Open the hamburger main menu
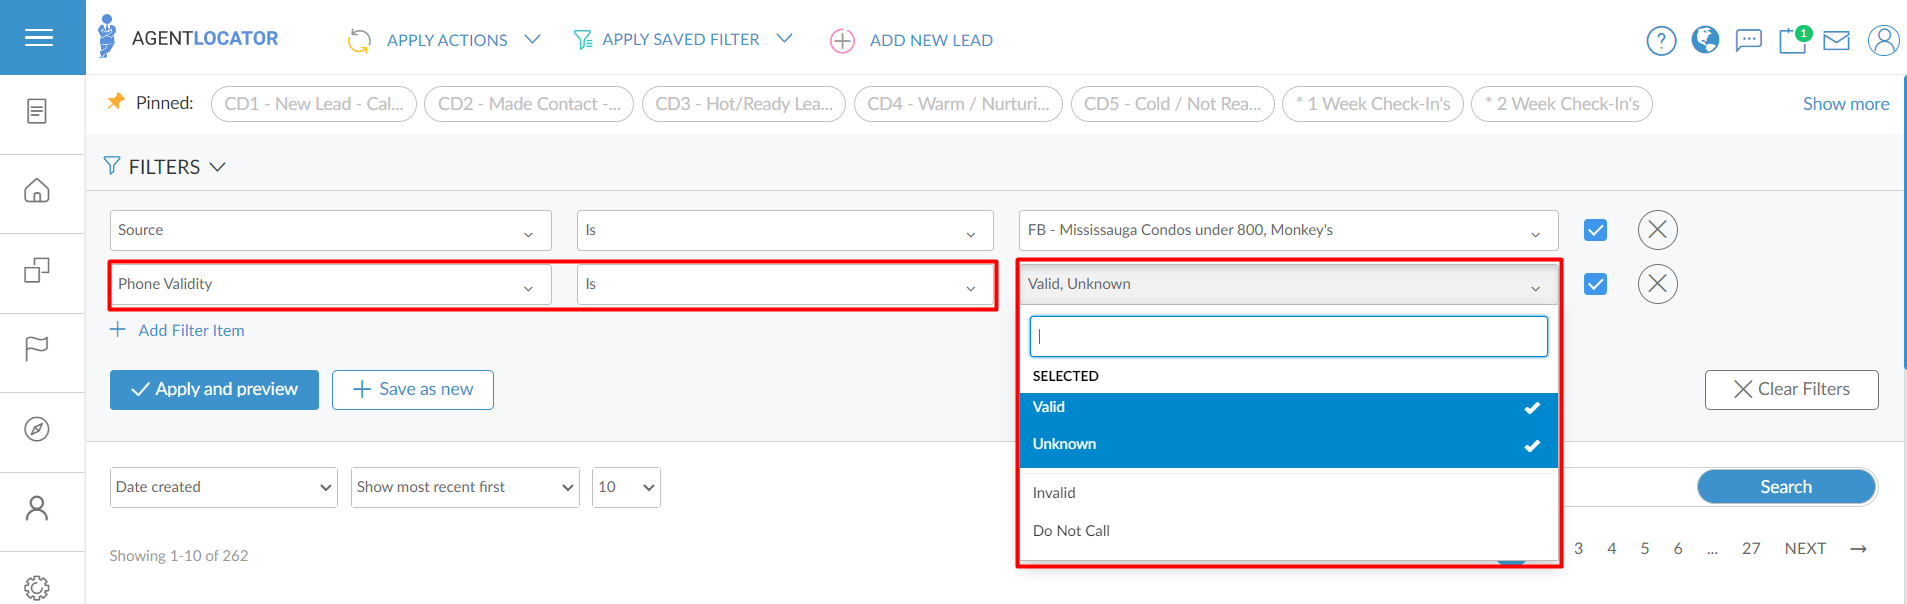Screen dimensions: 1907x604 tap(39, 37)
